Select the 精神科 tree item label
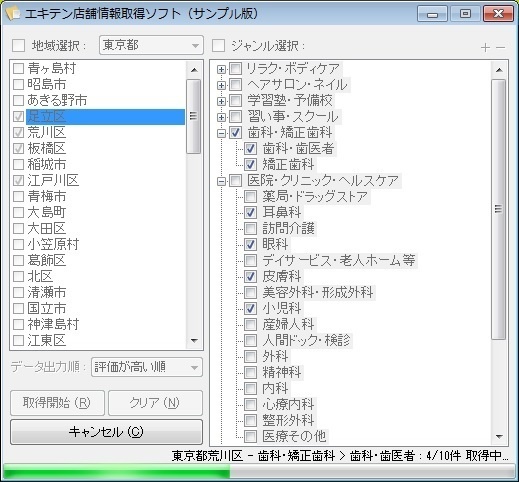 [x=282, y=372]
